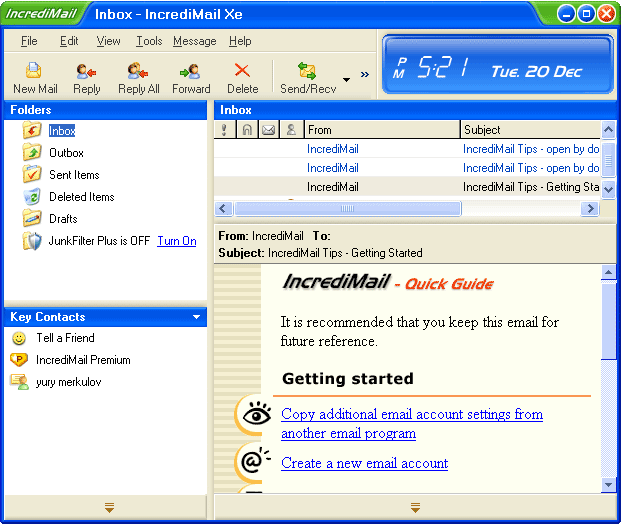The height and width of the screenshot is (525, 622).
Task: Collapse left panel with bottom arrow
Action: (109, 507)
